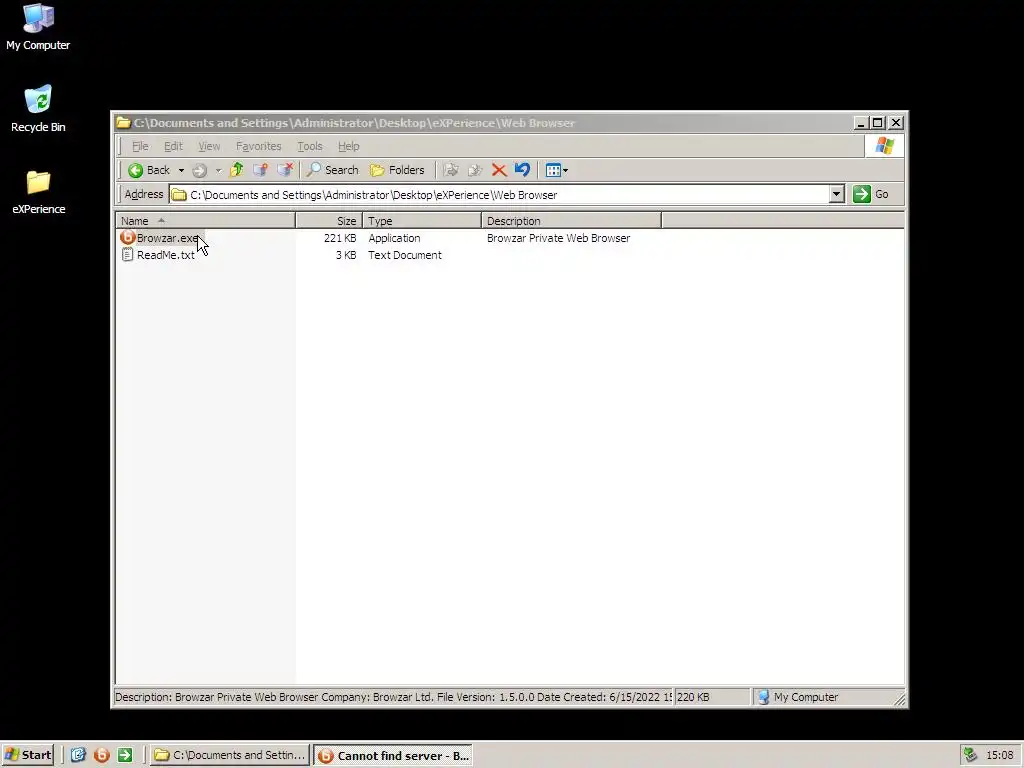Screen dimensions: 1024x768
Task: Click the red Delete icon
Action: [499, 170]
